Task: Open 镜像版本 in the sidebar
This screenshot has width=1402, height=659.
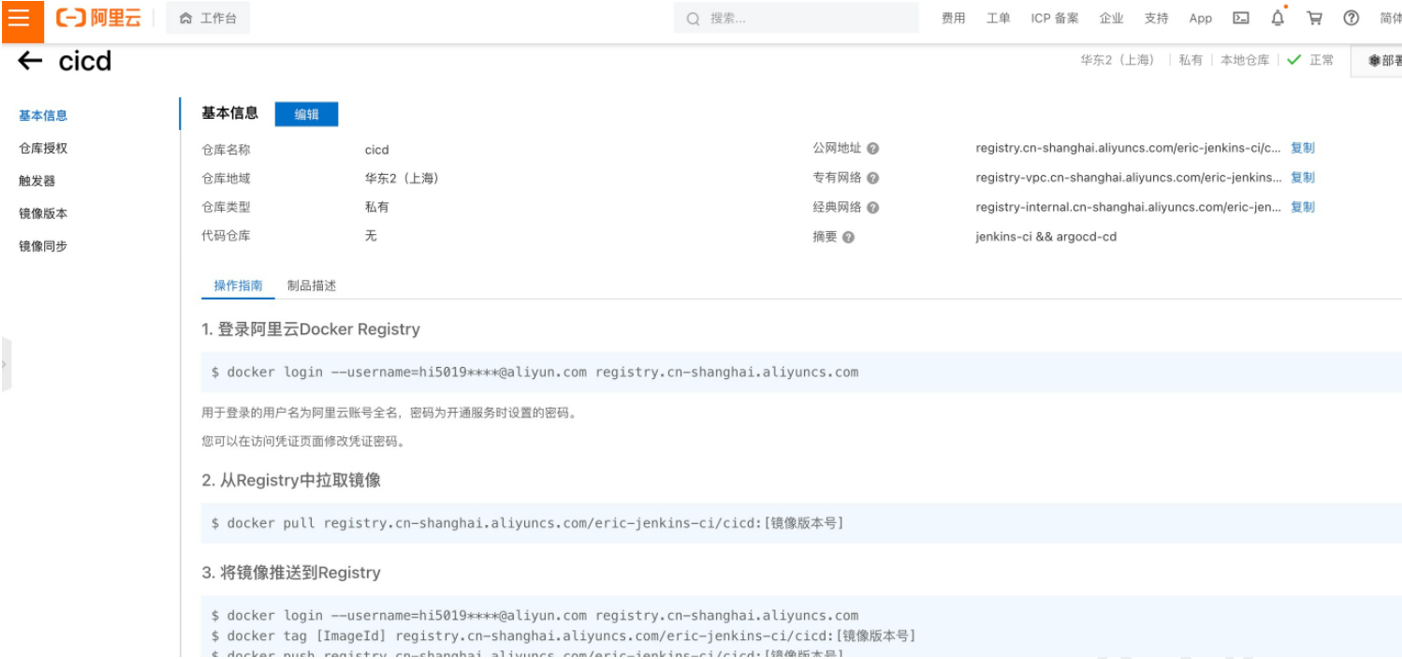Action: [43, 214]
